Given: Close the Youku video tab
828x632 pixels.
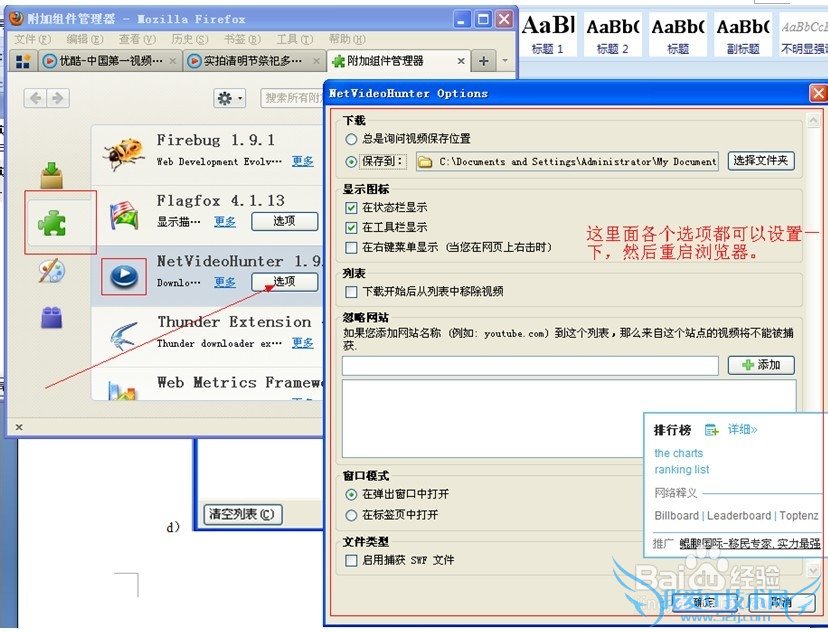Looking at the screenshot, I should pos(173,61).
